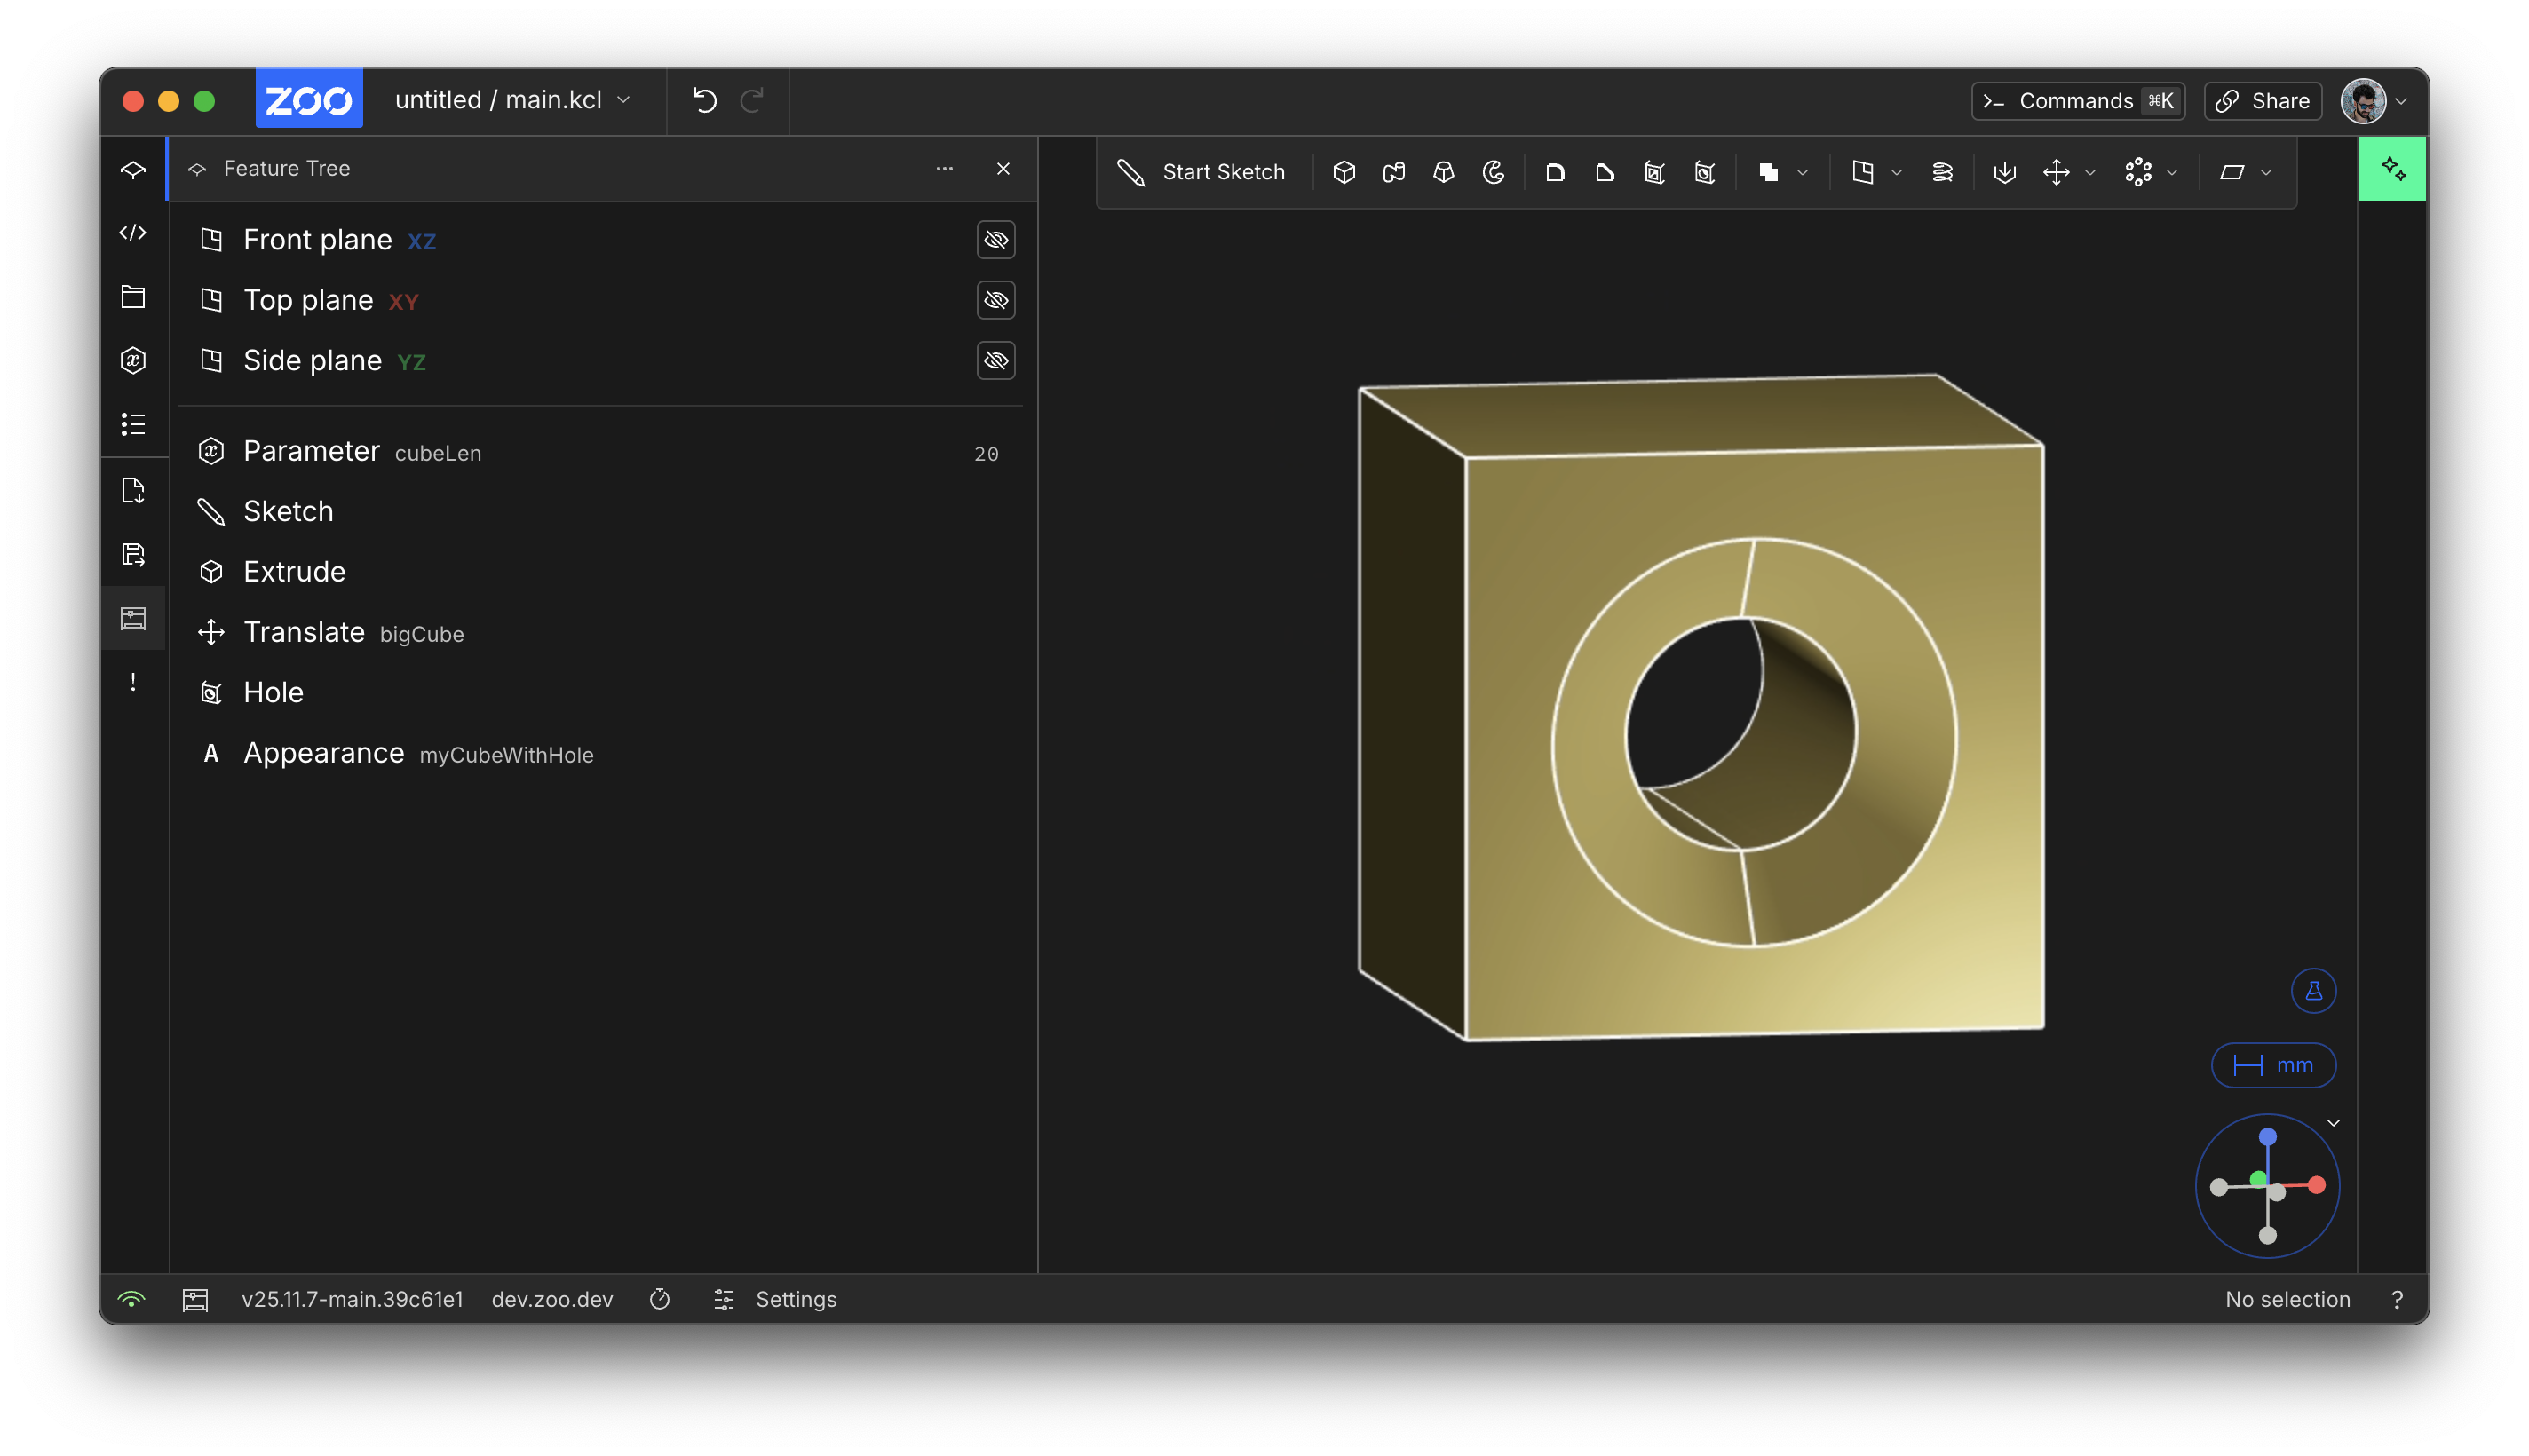Toggle visibility of Top plane
Screen dimensions: 2529x1456
tap(995, 300)
